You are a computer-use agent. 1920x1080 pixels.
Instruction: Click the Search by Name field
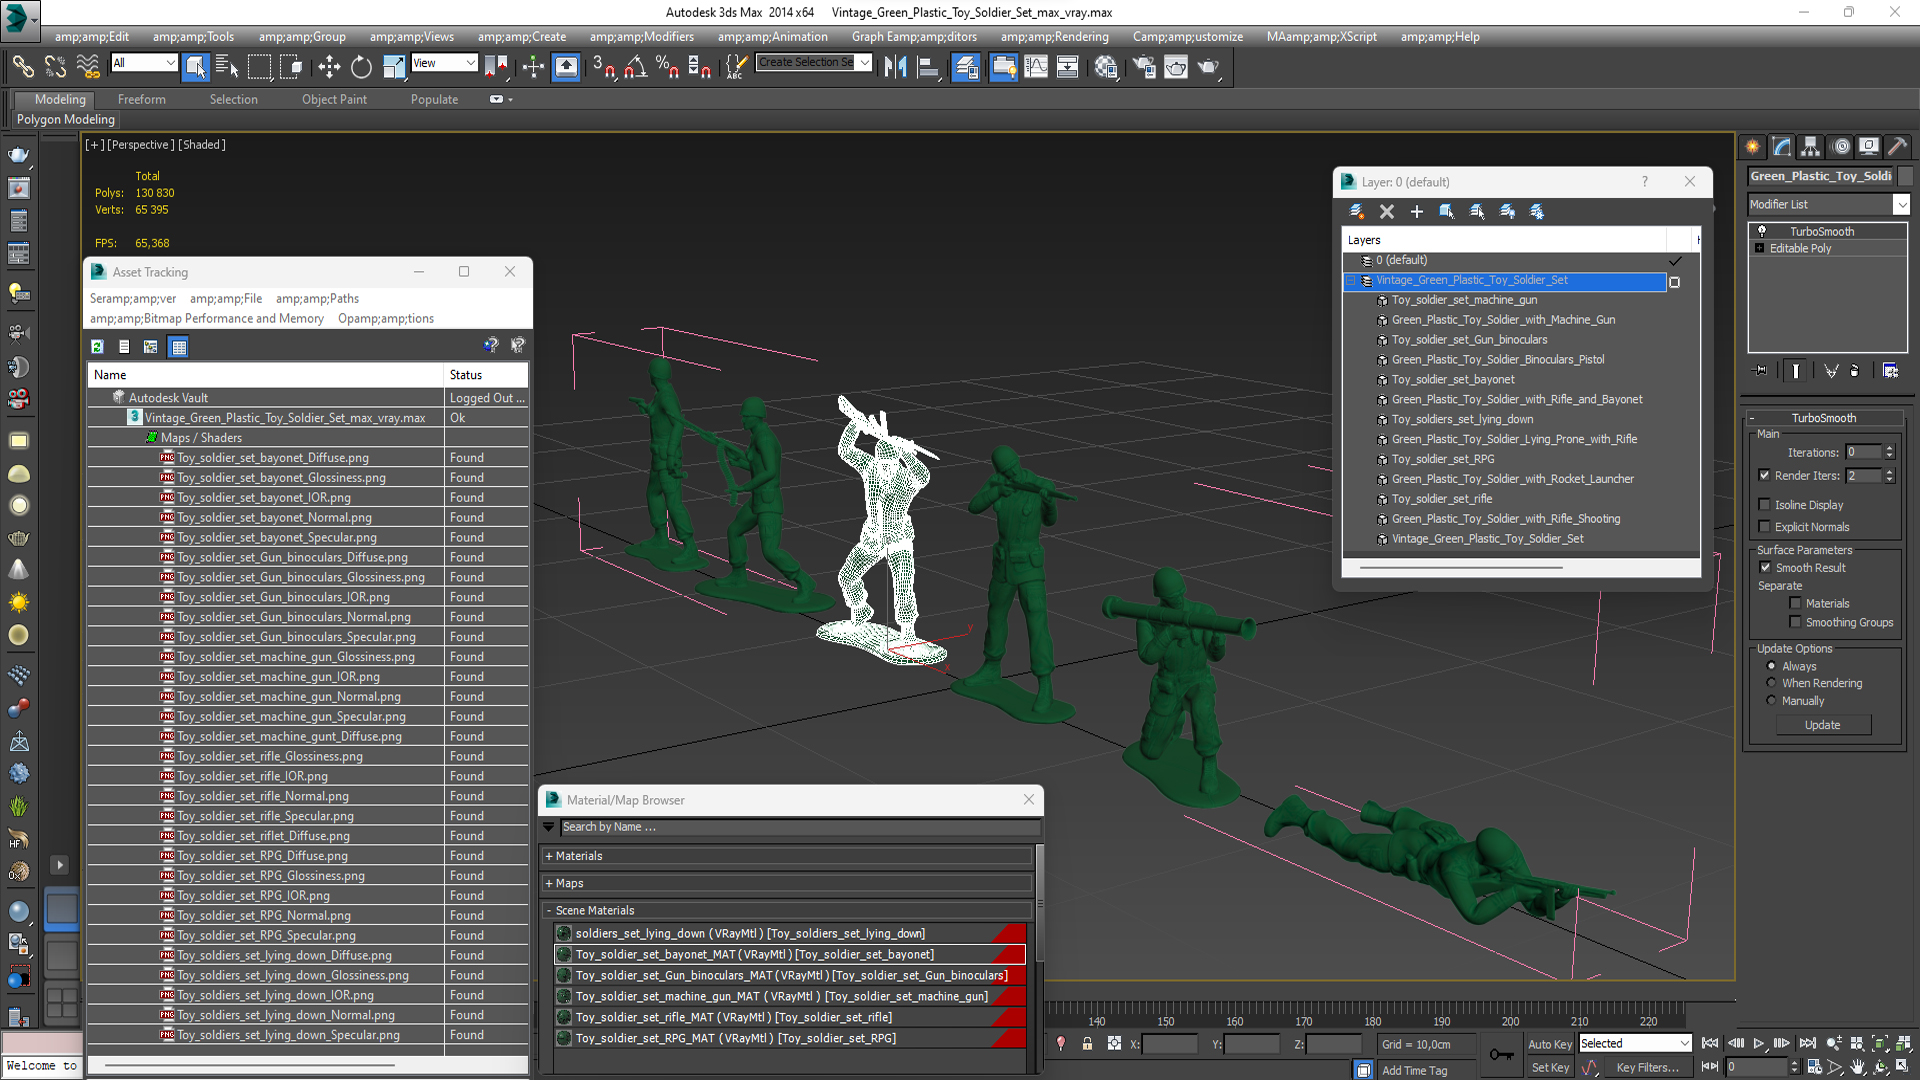800,827
